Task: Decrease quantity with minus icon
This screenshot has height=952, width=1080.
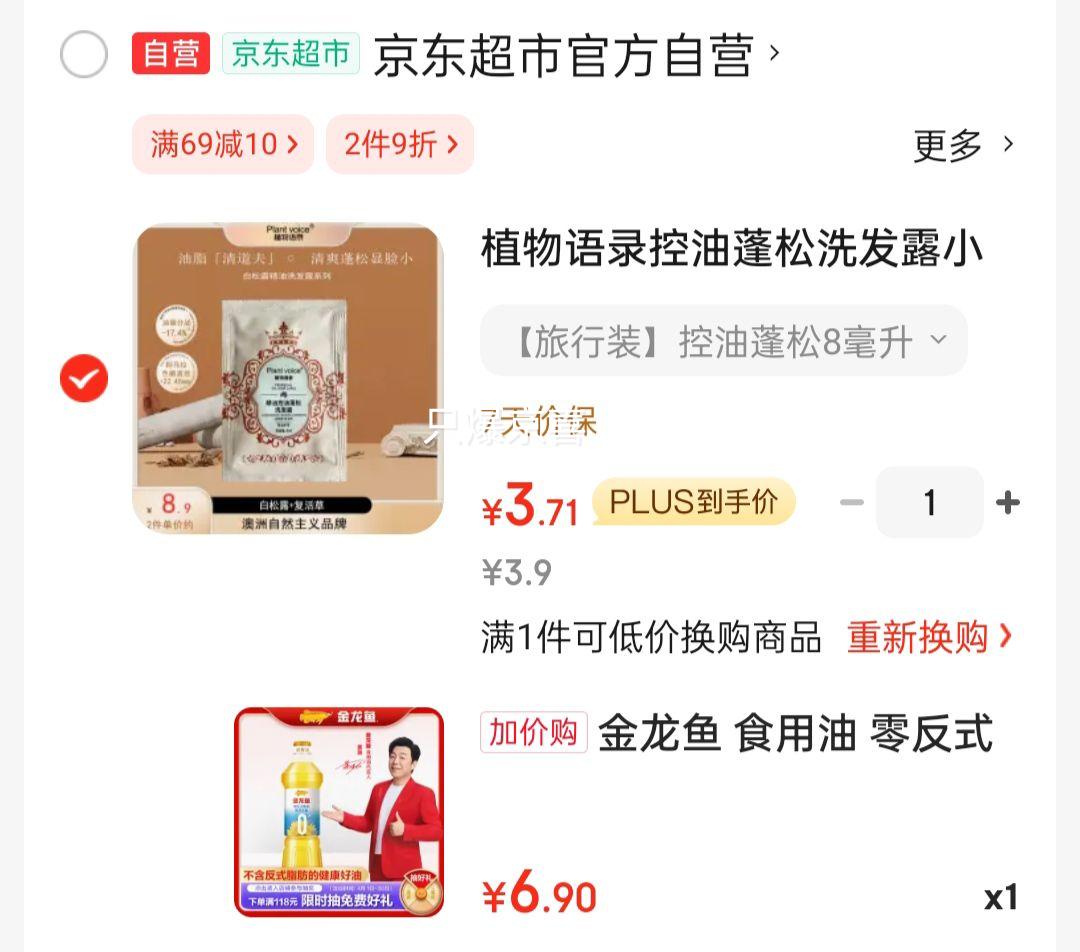Action: (x=851, y=502)
